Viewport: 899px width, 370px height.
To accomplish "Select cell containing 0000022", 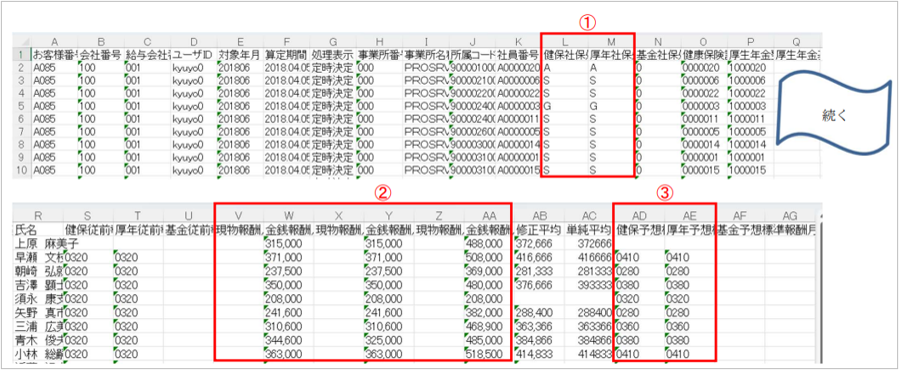I will (x=704, y=94).
